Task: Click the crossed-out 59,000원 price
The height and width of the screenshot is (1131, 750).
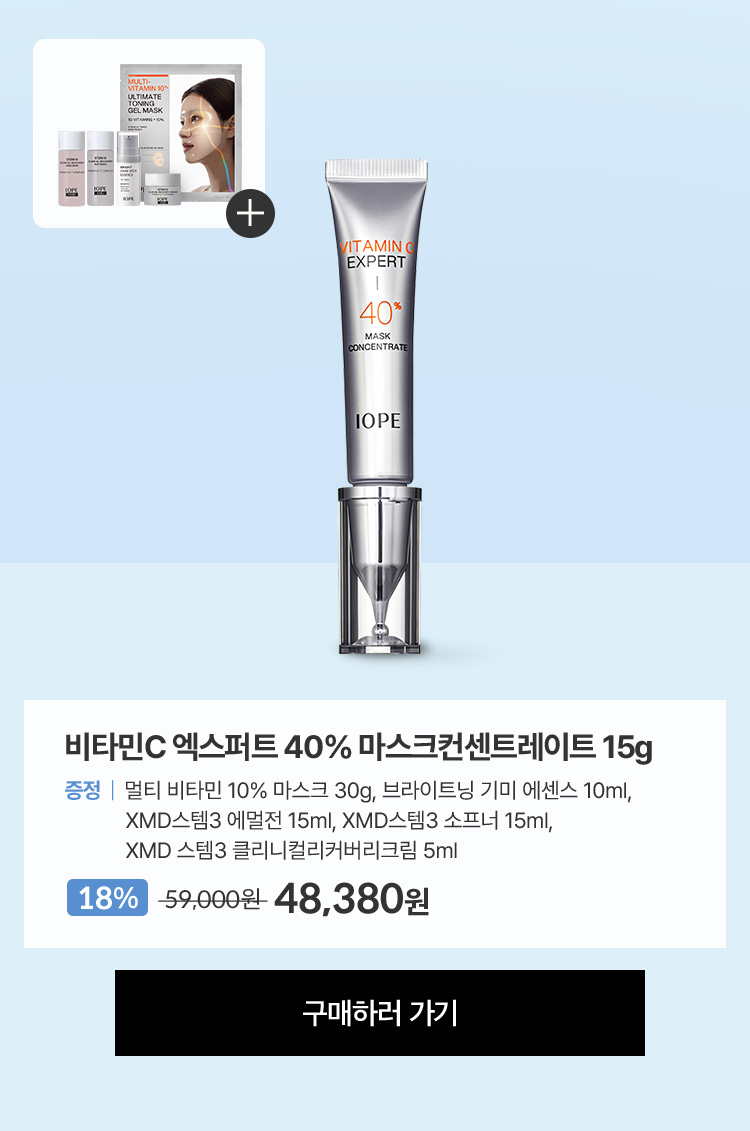Action: pyautogui.click(x=213, y=899)
